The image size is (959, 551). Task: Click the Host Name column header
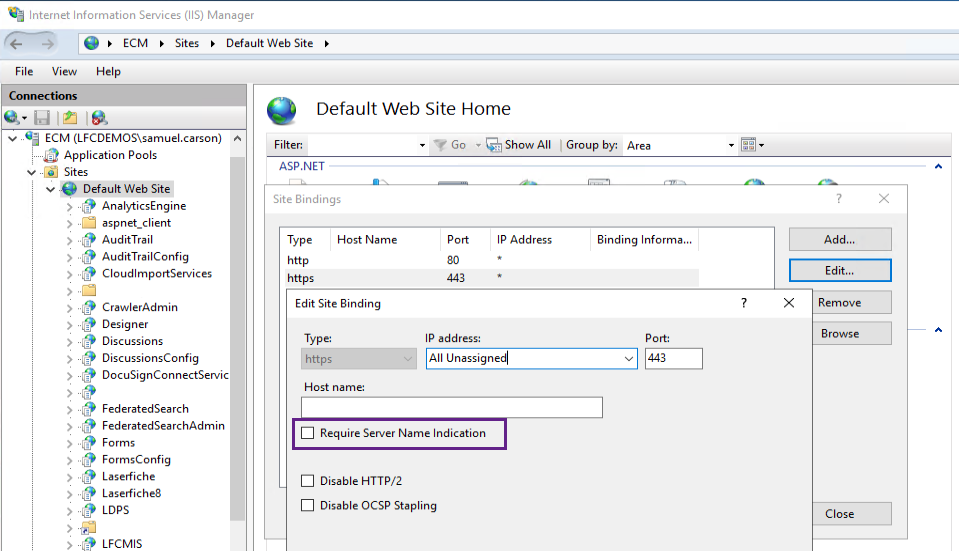[x=385, y=240]
